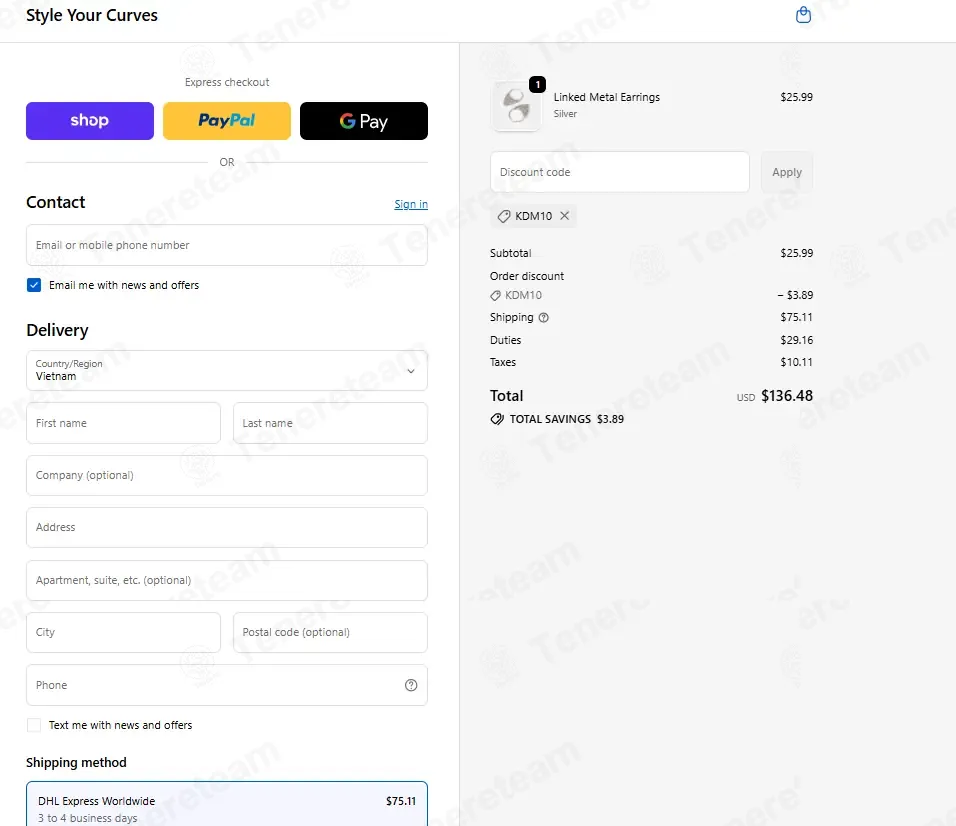Click the Total label
This screenshot has height=826, width=956.
pyautogui.click(x=506, y=396)
